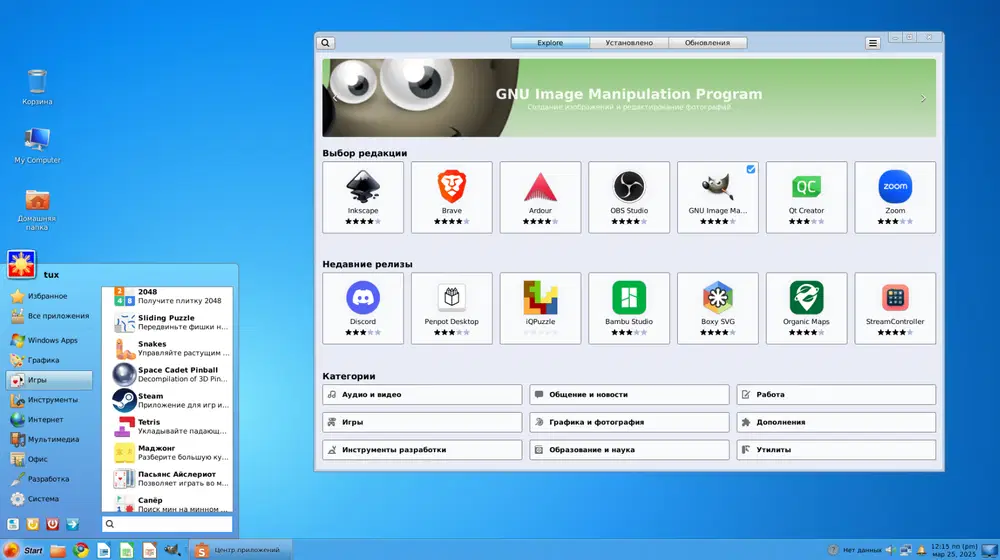Image resolution: width=1000 pixels, height=560 pixels.
Task: Open the Игры category button in app center
Action: 422,422
